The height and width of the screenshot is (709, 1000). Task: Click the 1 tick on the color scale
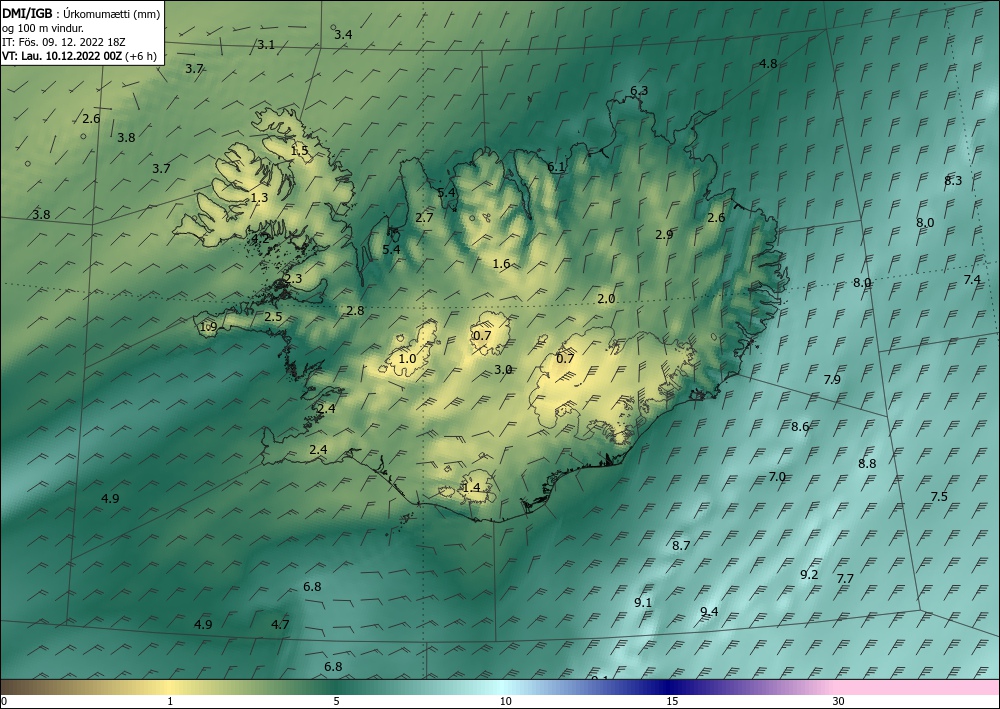coord(170,701)
